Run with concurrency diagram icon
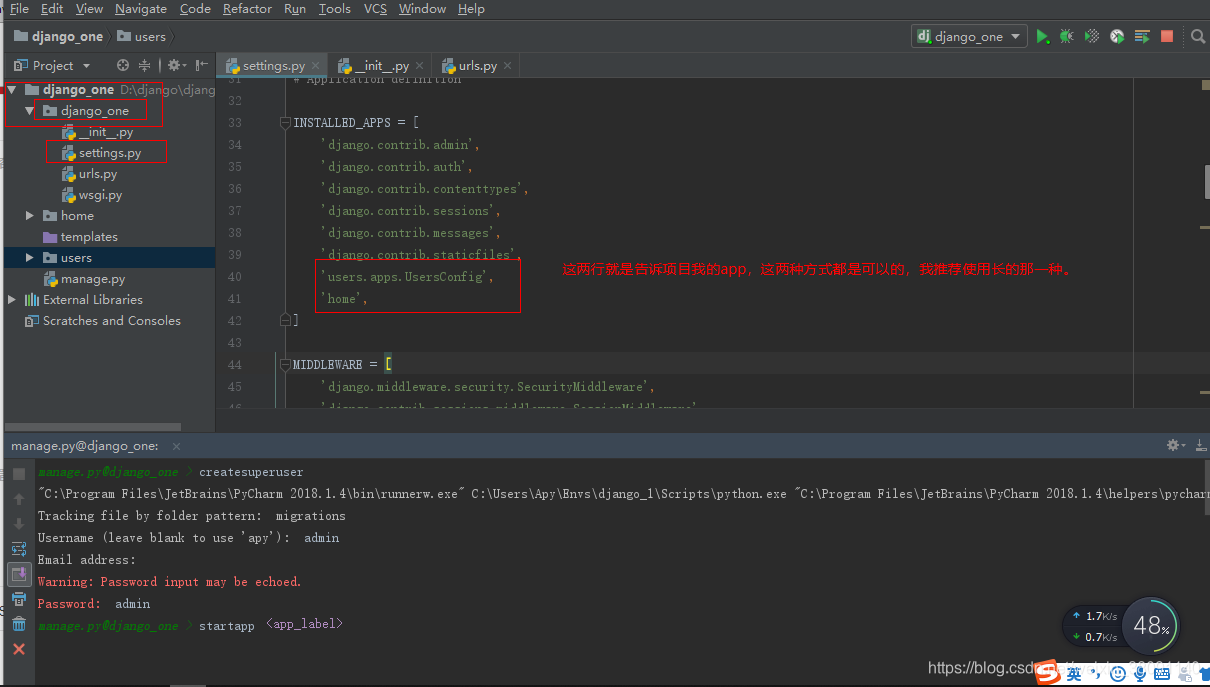Screen dimensions: 1210x687 tap(1141, 37)
